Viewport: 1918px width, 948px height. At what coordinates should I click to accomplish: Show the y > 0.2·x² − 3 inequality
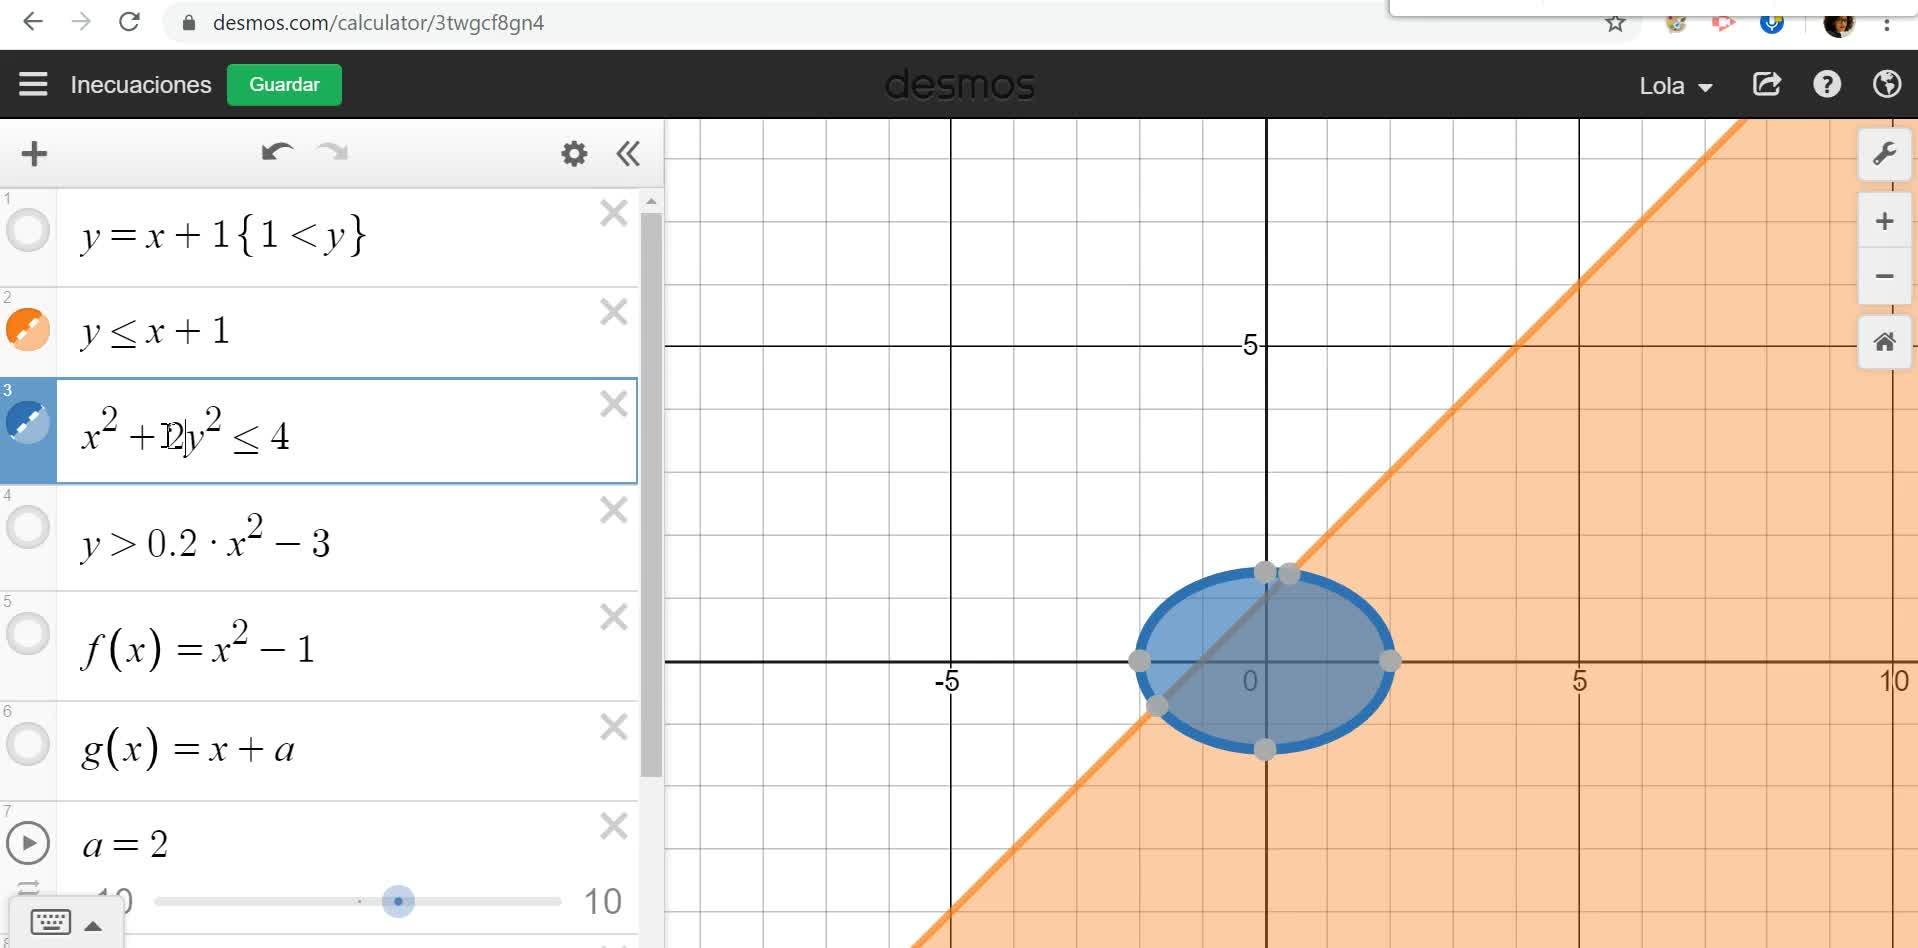point(28,526)
